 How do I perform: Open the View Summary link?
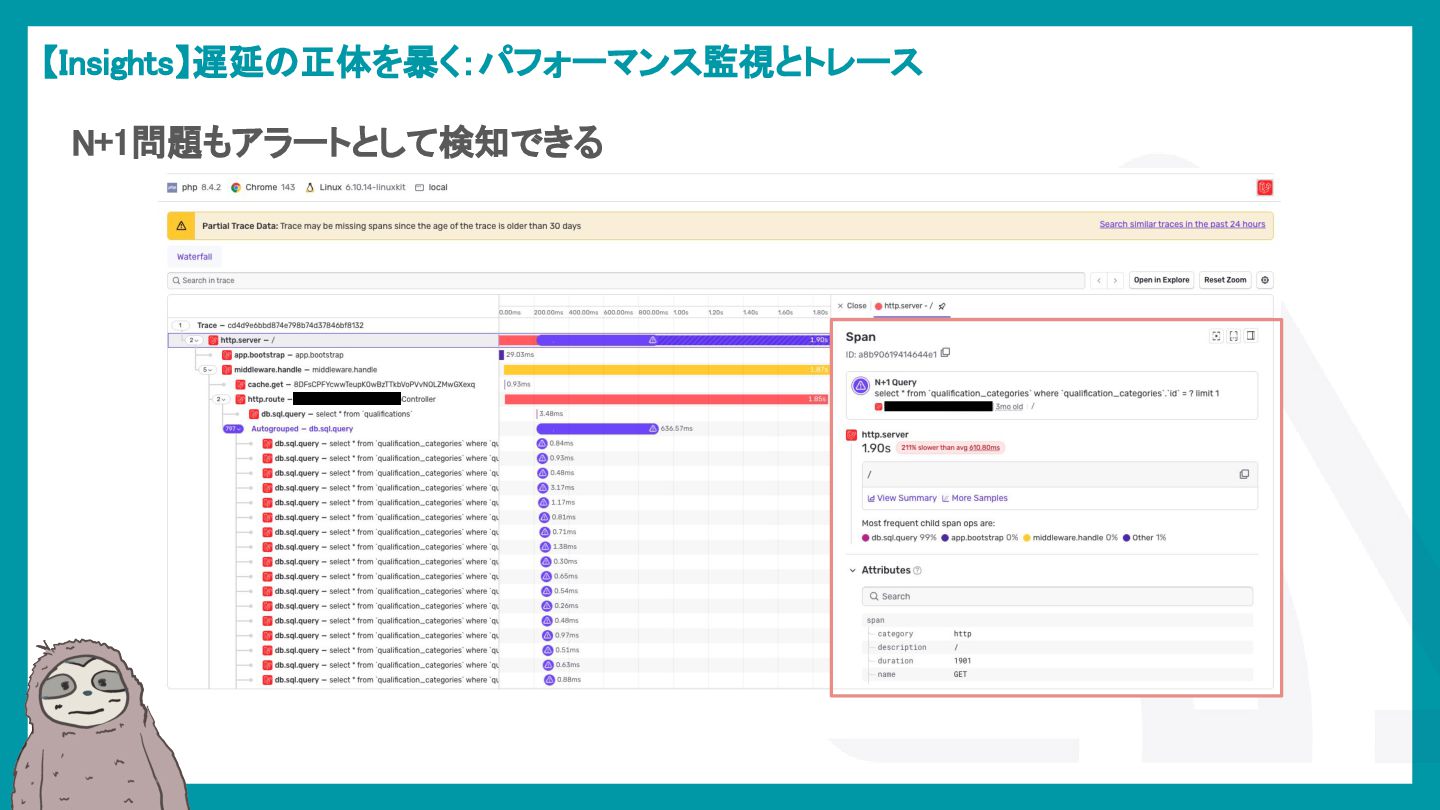(902, 498)
